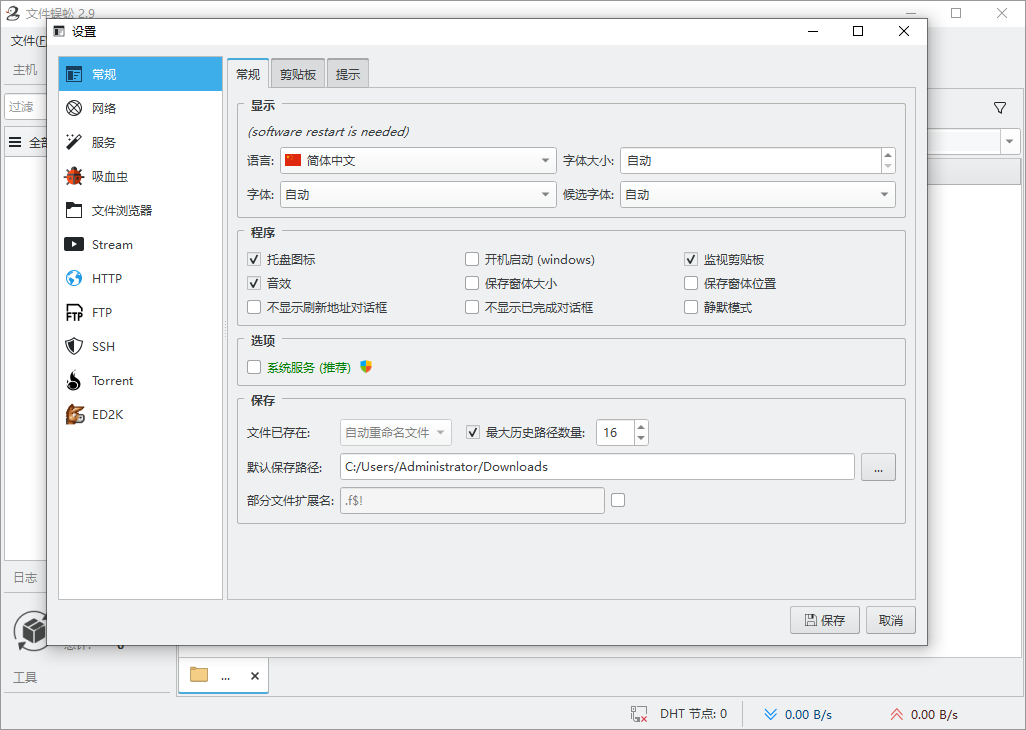Image resolution: width=1026 pixels, height=730 pixels.
Task: Switch to the 剪贴板 tab
Action: pos(298,74)
